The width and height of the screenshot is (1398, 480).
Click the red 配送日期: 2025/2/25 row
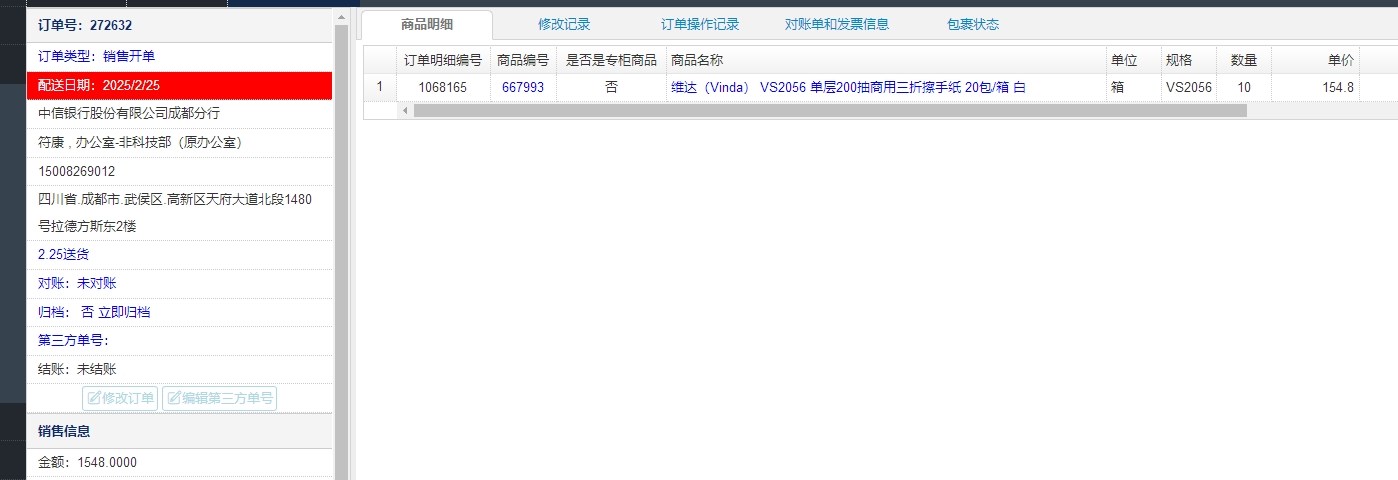point(179,85)
